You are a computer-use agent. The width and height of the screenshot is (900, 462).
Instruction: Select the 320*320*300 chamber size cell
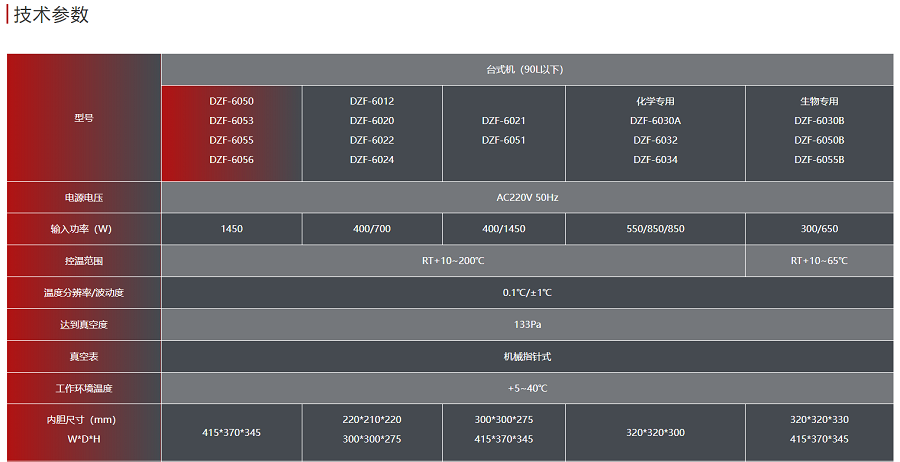click(x=655, y=433)
